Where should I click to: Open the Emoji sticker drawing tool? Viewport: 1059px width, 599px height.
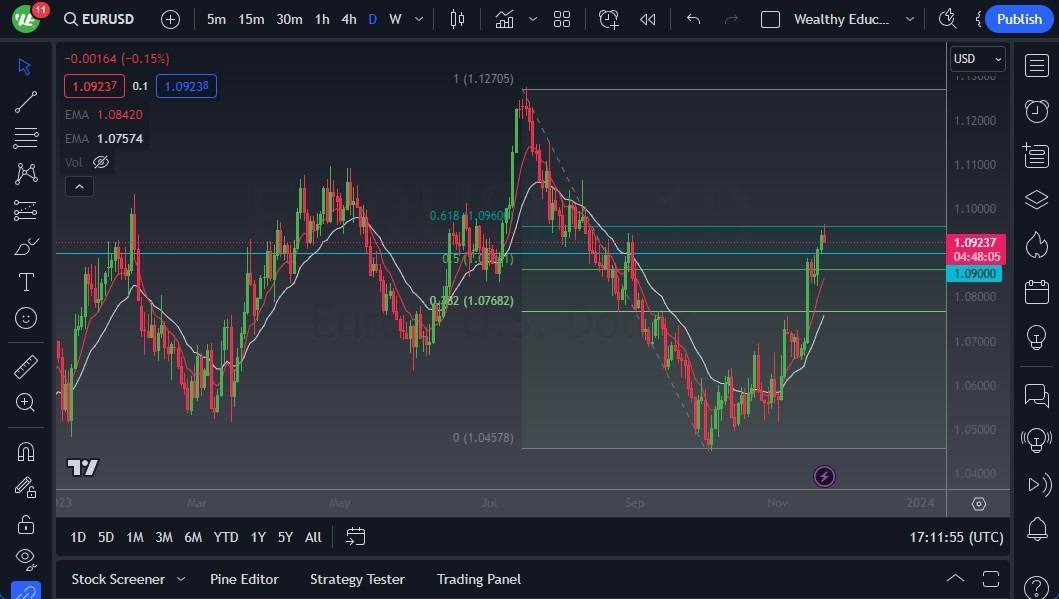coord(25,318)
